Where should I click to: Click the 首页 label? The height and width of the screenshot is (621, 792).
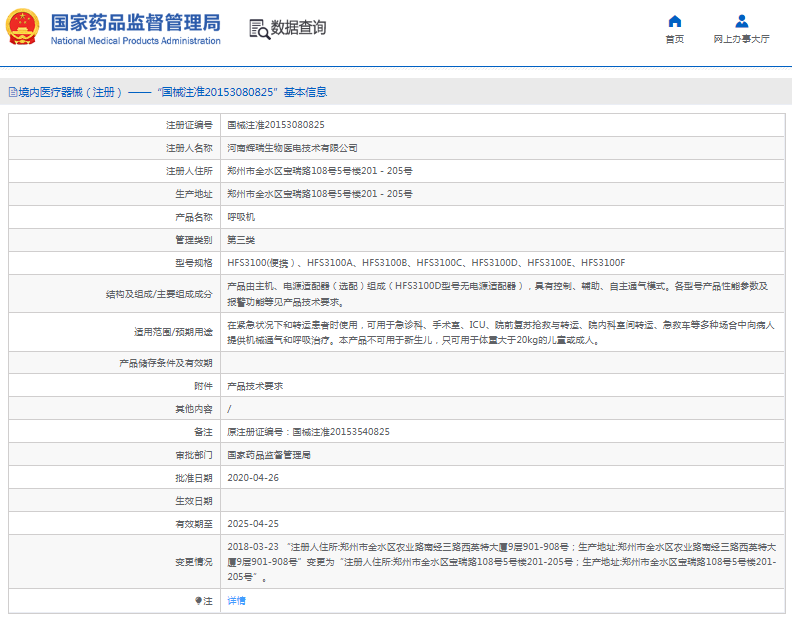(x=675, y=39)
